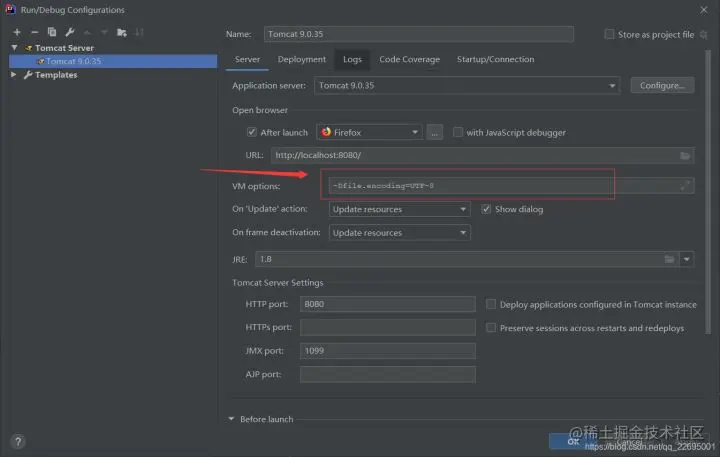
Task: Click in the HTTP port field
Action: point(388,304)
